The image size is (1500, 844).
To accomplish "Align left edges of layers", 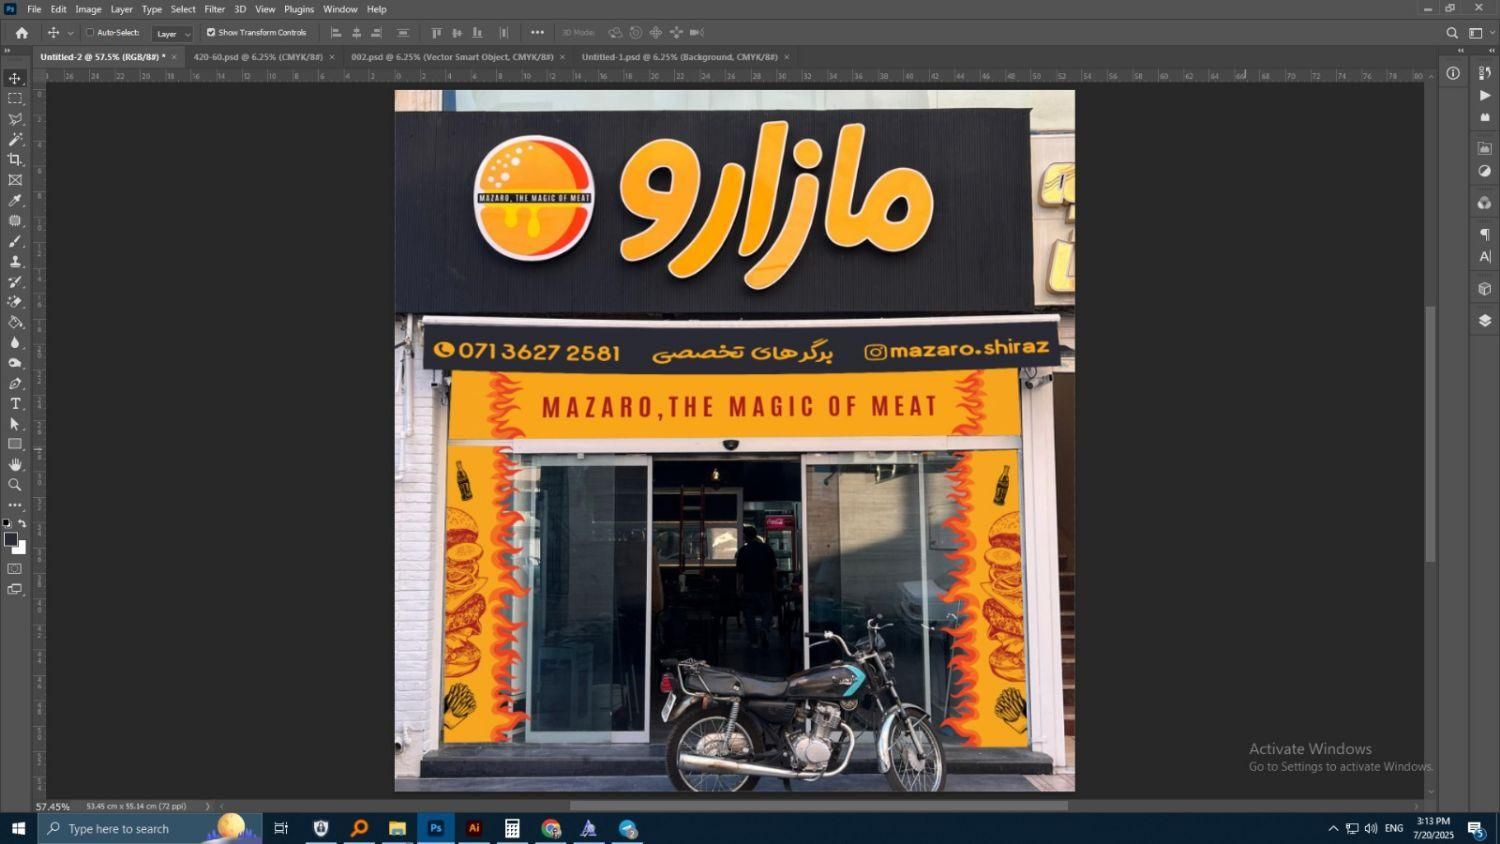I will click(336, 33).
